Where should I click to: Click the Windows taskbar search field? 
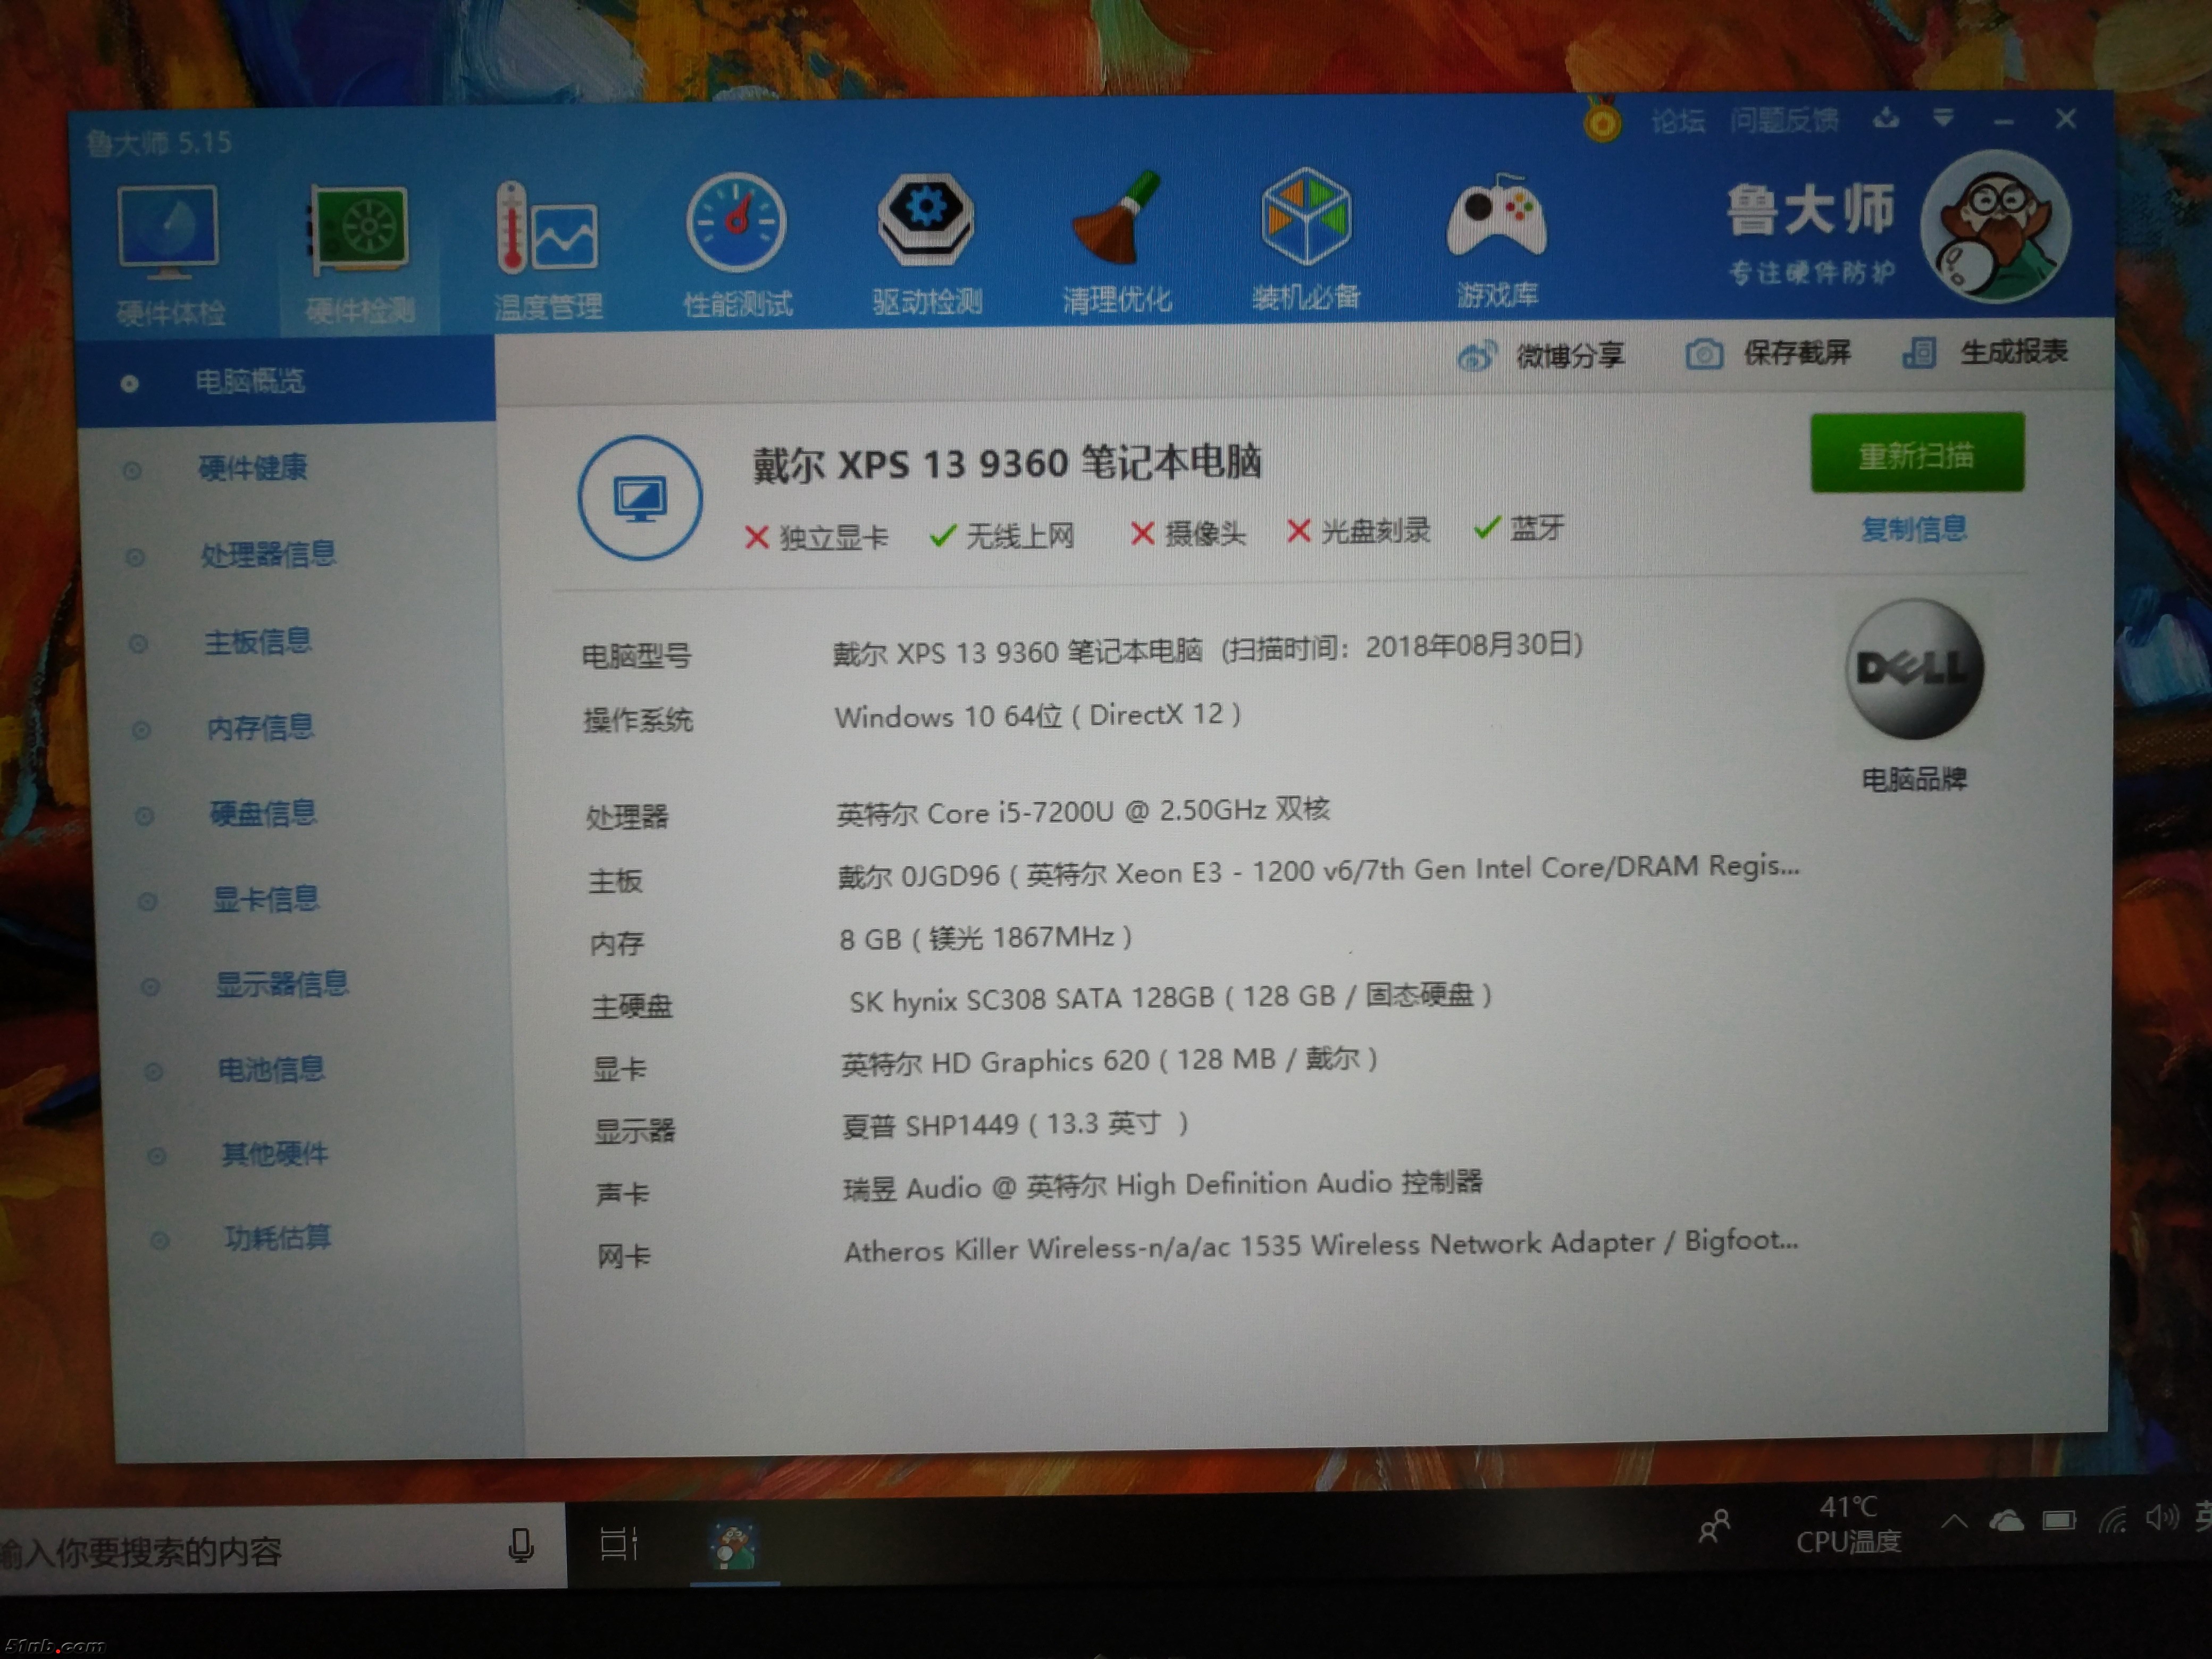point(250,1550)
